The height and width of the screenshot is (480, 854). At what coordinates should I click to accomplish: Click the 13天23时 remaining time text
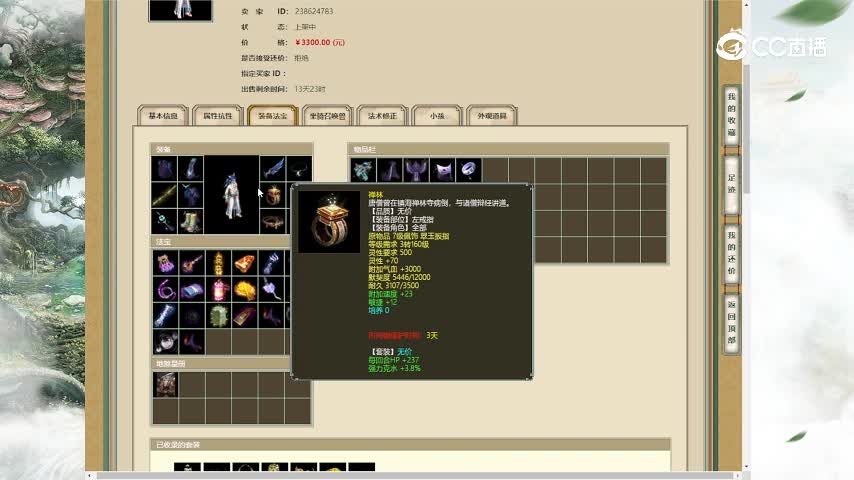click(310, 89)
